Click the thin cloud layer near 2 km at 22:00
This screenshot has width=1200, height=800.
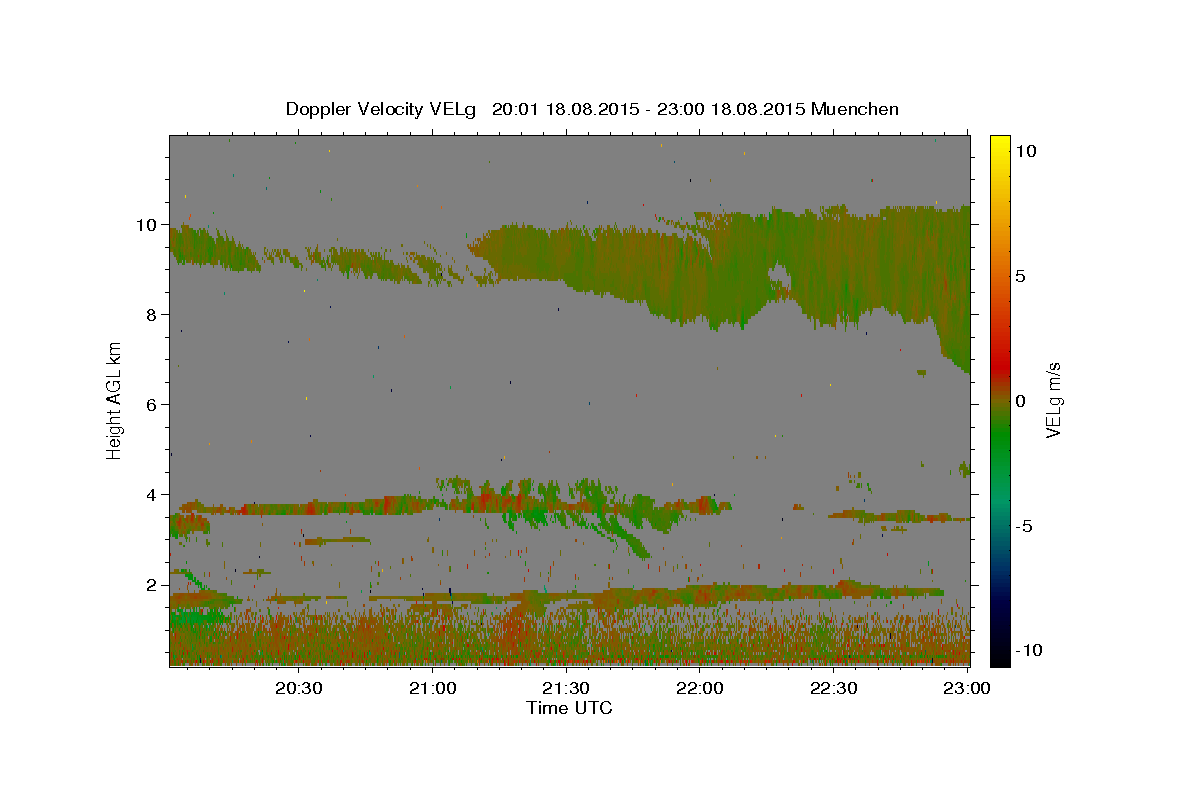click(700, 594)
